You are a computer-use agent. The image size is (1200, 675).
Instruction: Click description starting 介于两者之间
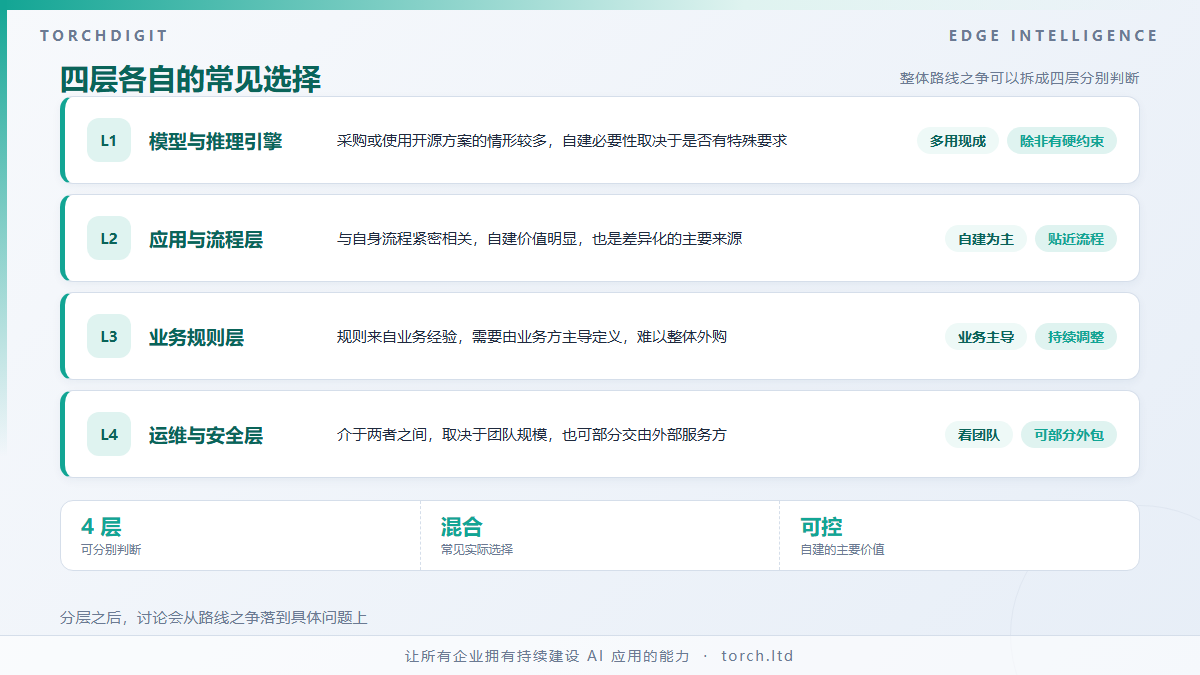pyautogui.click(x=532, y=435)
